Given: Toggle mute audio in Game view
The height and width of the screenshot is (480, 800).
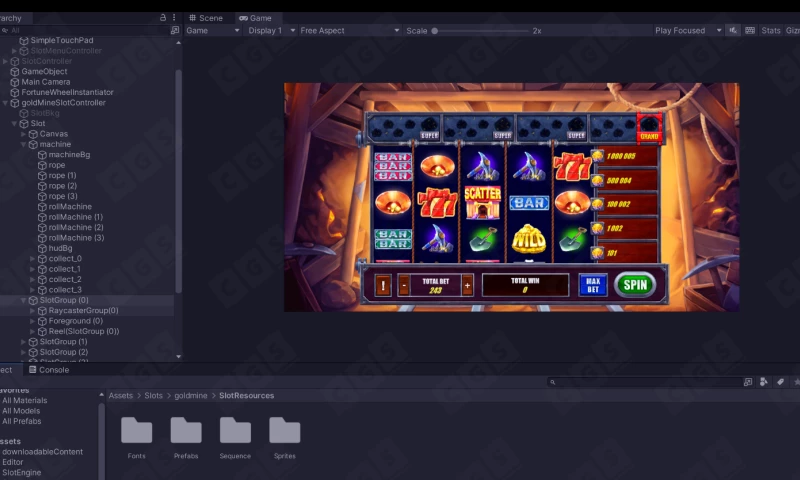Looking at the screenshot, I should (733, 31).
